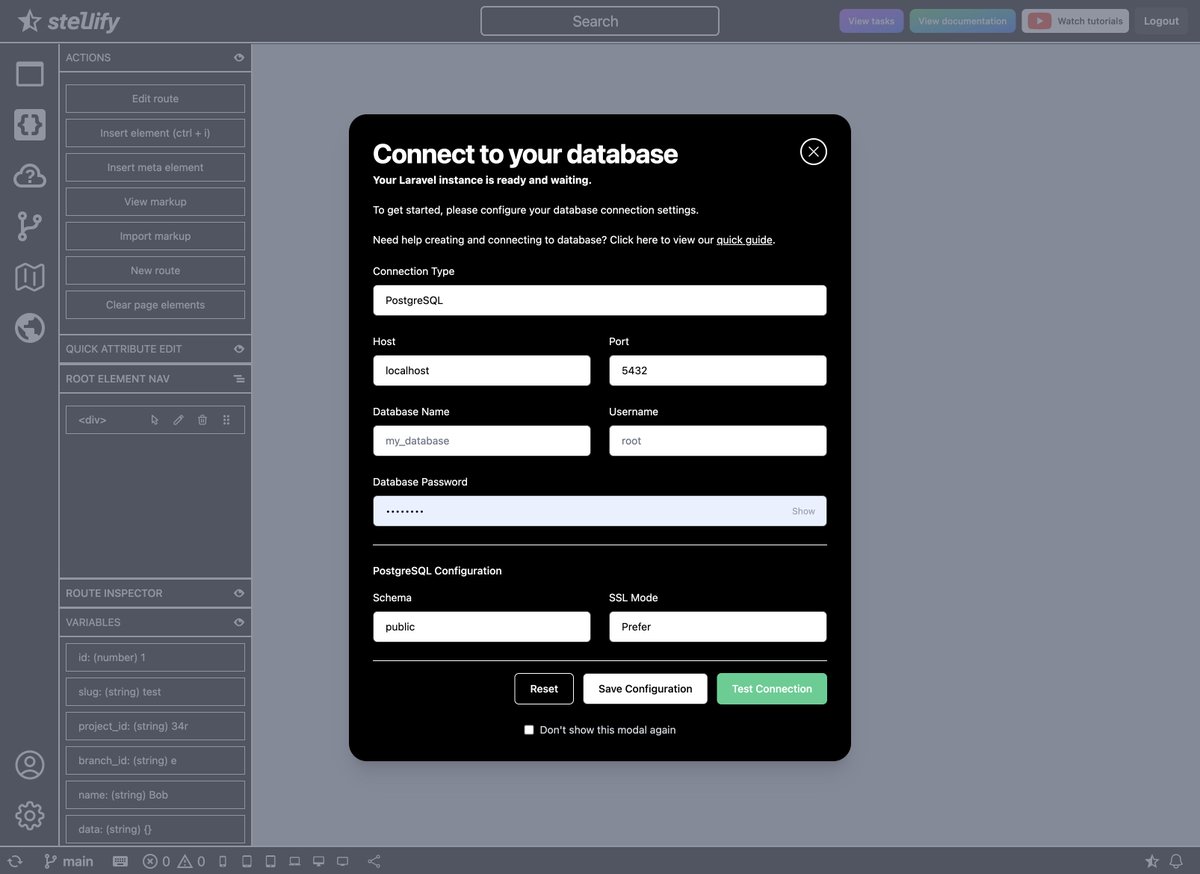Open the branching tool in the left sidebar

pos(29,226)
